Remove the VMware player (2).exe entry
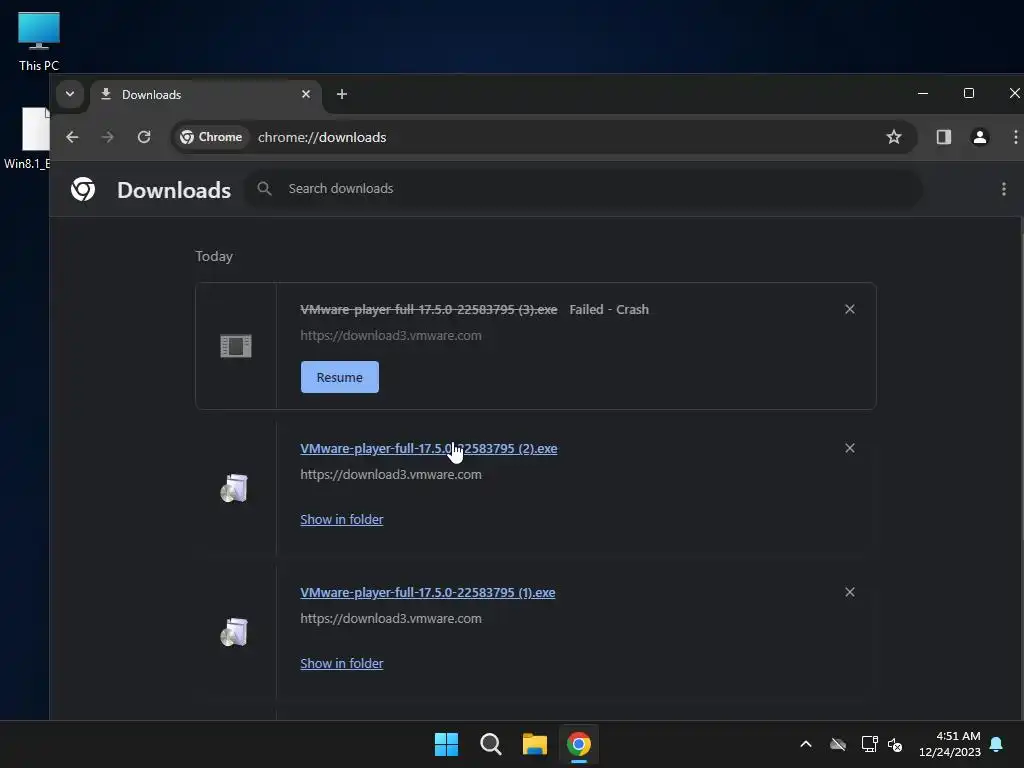Image resolution: width=1024 pixels, height=768 pixels. click(x=850, y=448)
